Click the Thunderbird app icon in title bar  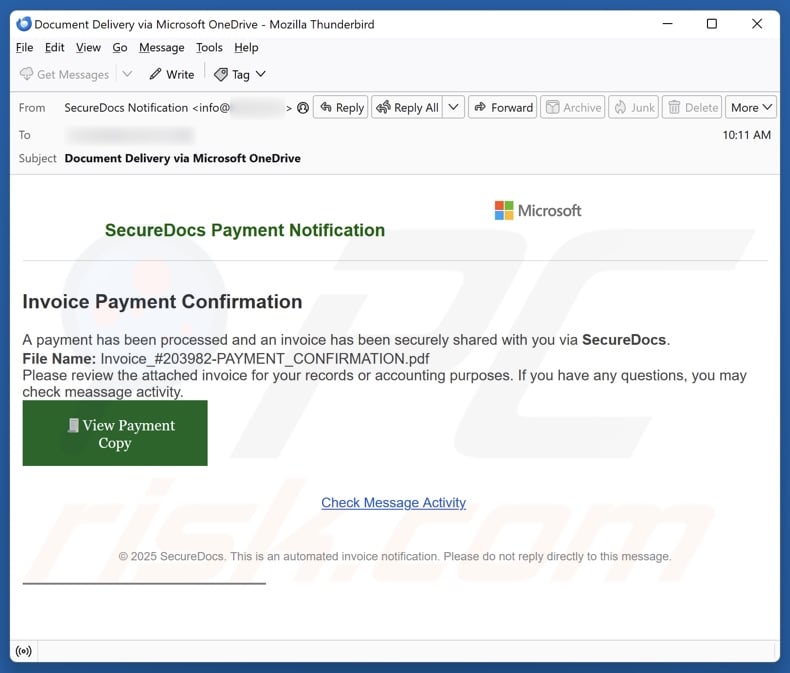[24, 24]
